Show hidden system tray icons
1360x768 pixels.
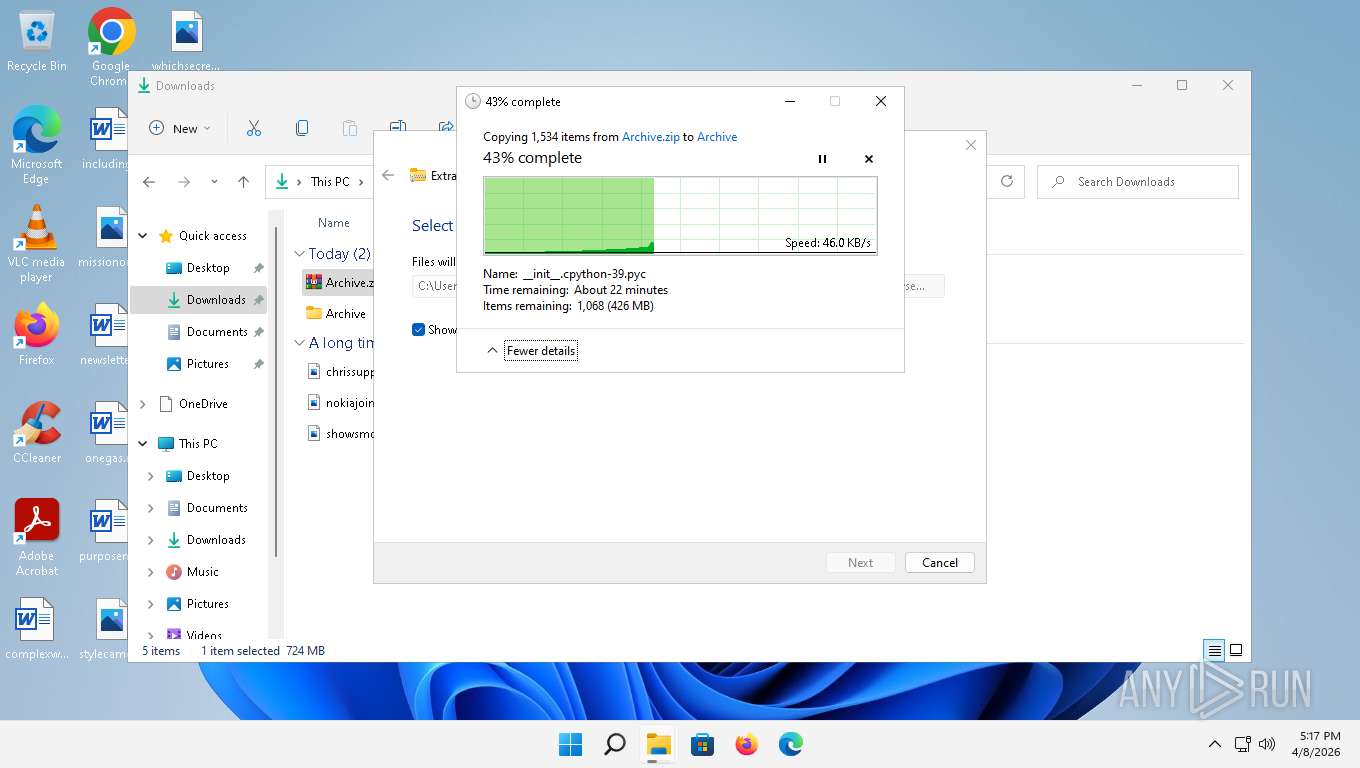point(1215,744)
